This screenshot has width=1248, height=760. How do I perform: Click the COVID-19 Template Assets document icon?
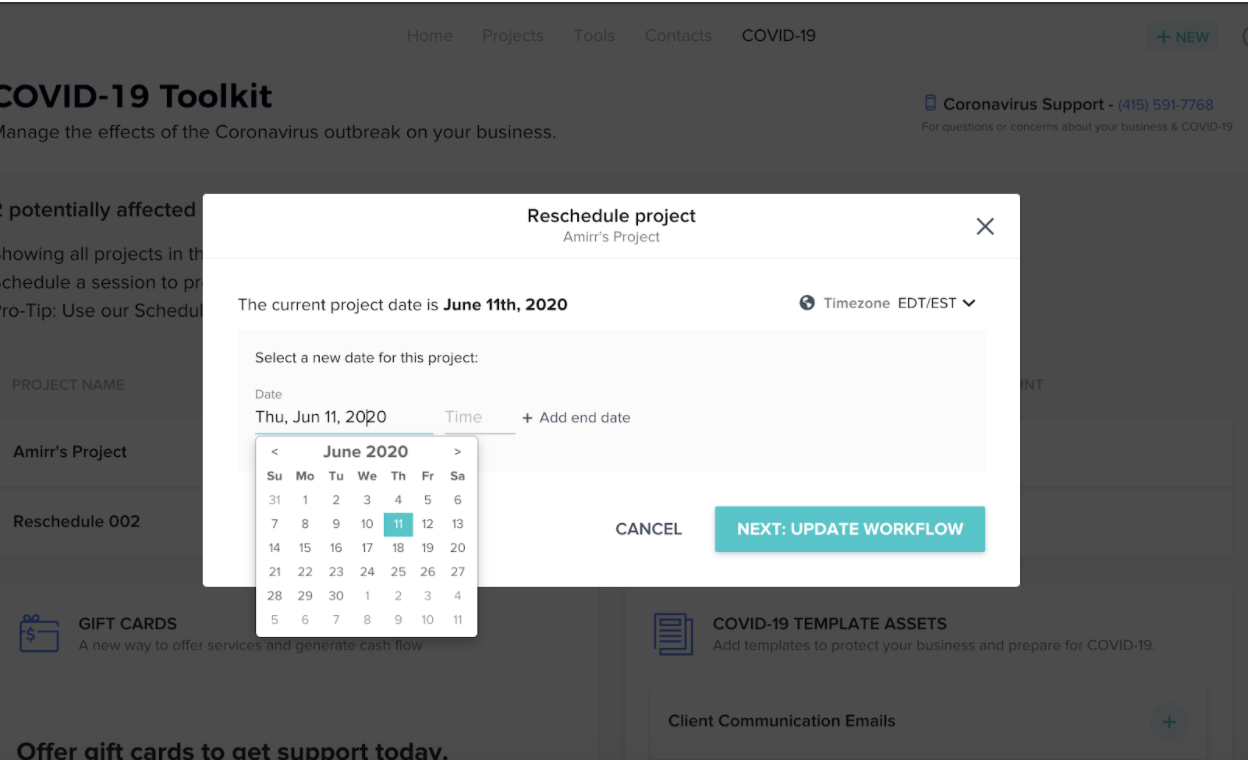click(x=673, y=634)
